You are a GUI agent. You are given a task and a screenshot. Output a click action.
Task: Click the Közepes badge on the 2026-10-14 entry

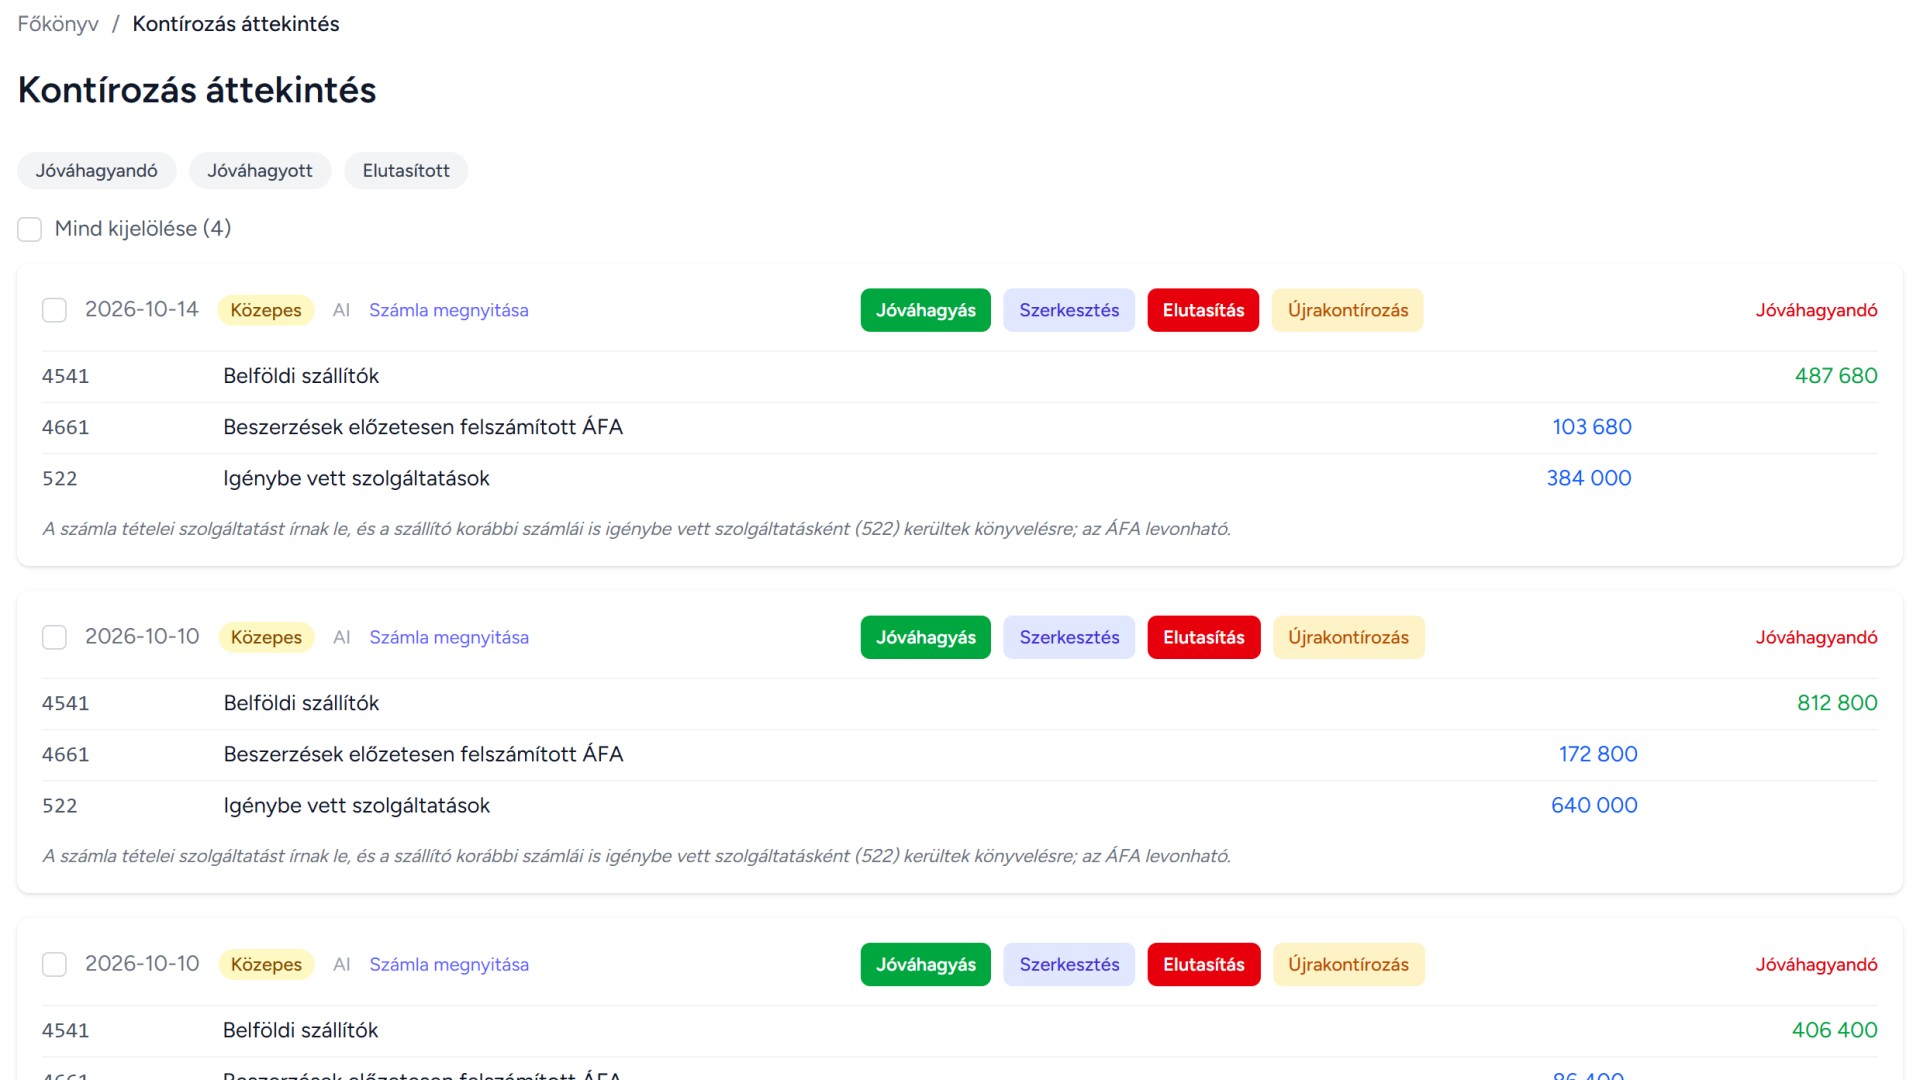point(266,310)
